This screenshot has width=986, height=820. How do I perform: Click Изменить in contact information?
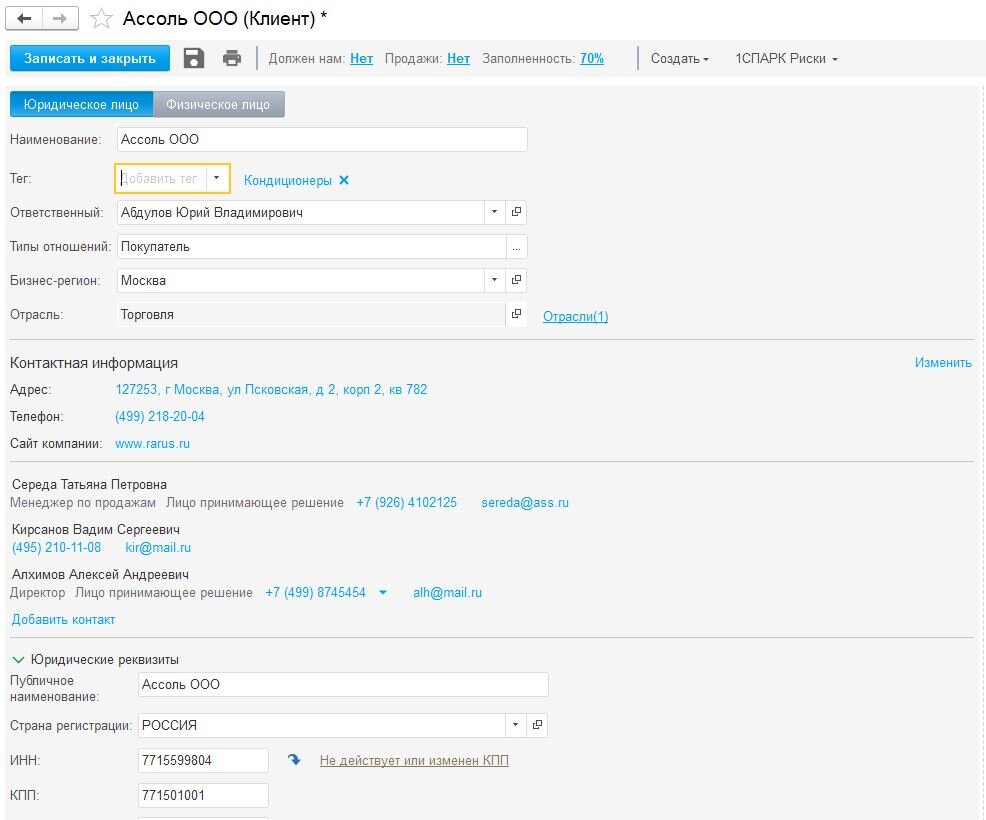pyautogui.click(x=943, y=362)
